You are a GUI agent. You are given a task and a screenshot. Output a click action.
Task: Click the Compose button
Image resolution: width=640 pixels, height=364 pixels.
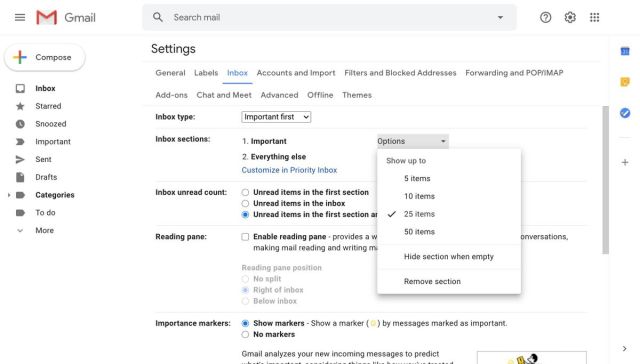(x=44, y=58)
